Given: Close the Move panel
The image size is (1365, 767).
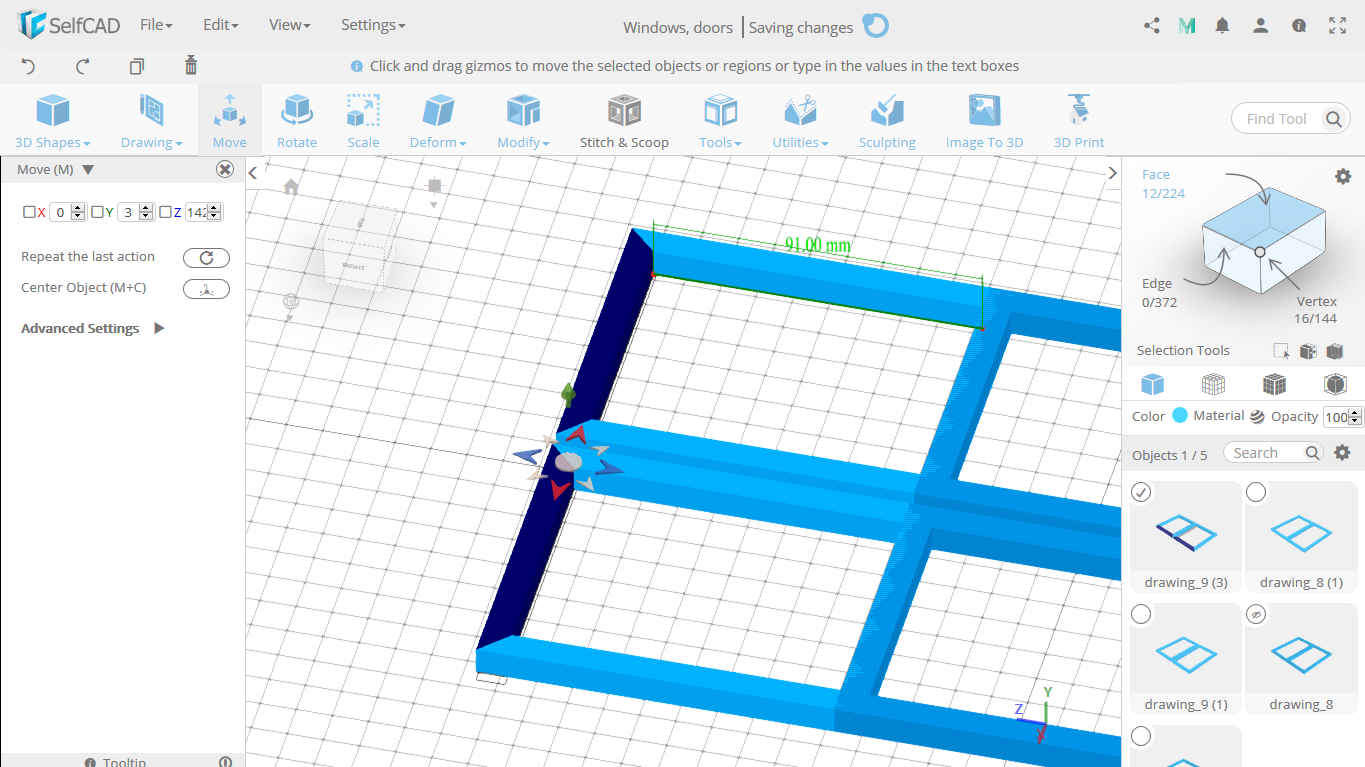Looking at the screenshot, I should [225, 170].
